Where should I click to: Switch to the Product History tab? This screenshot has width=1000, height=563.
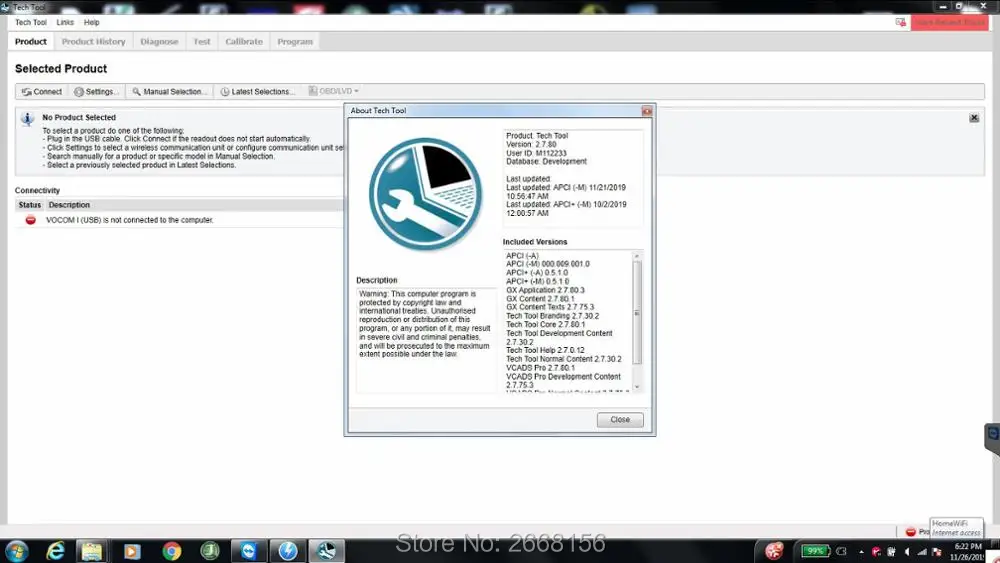tap(94, 41)
